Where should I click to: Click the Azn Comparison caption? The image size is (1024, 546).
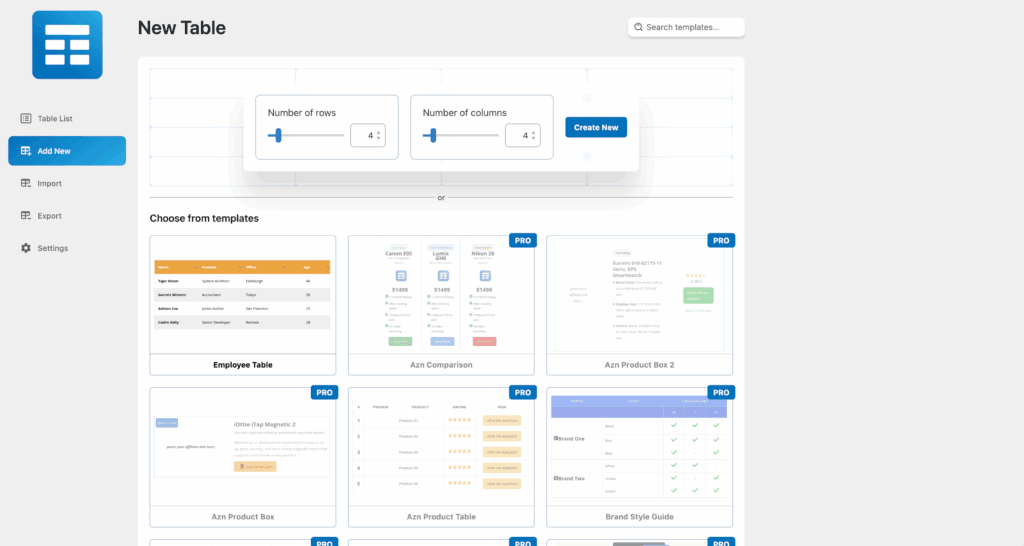[441, 365]
